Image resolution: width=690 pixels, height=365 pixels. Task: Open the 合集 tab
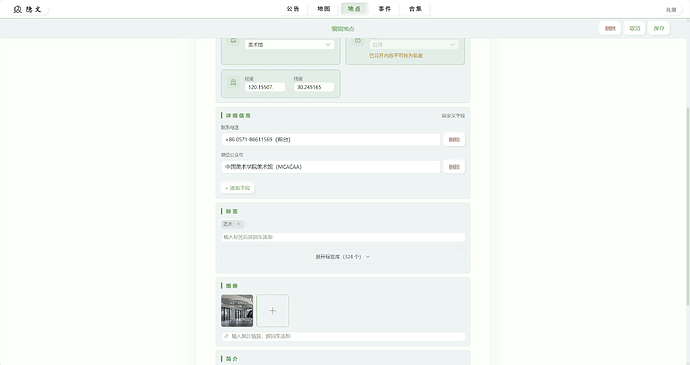(415, 9)
